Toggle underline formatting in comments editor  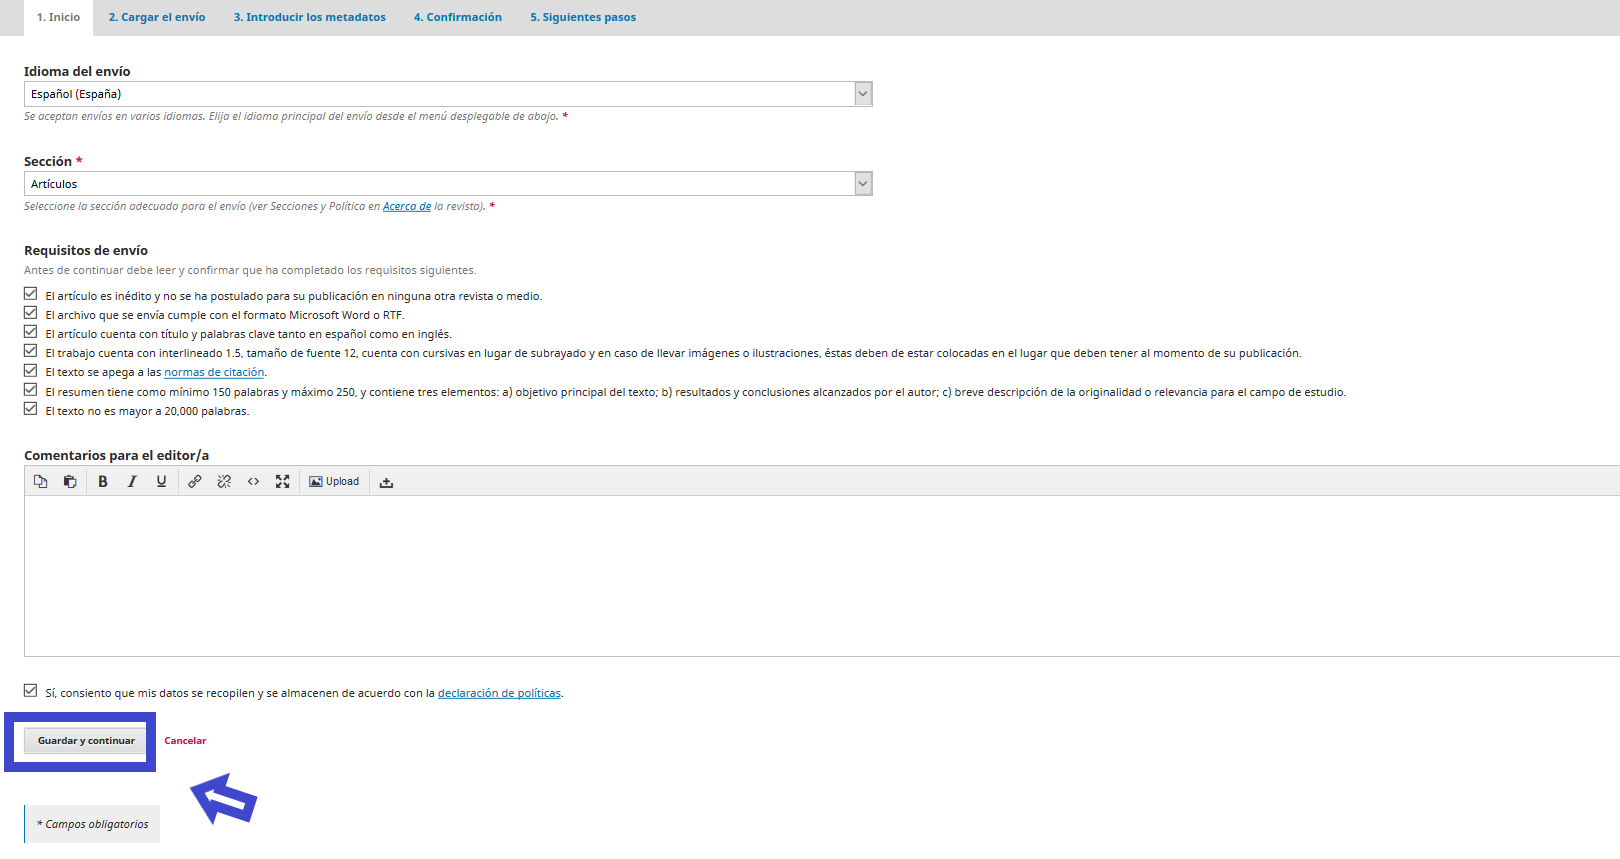click(161, 481)
